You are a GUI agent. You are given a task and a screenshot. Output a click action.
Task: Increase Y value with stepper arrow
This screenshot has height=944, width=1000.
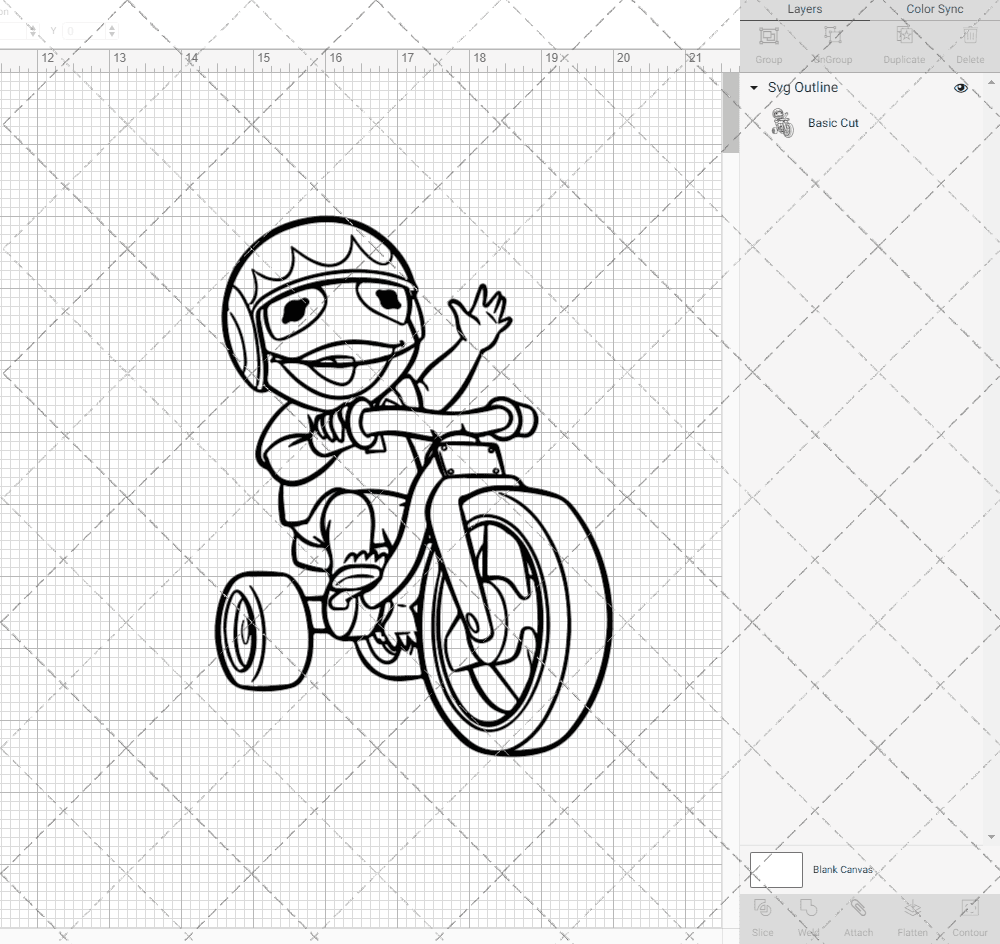tap(112, 27)
